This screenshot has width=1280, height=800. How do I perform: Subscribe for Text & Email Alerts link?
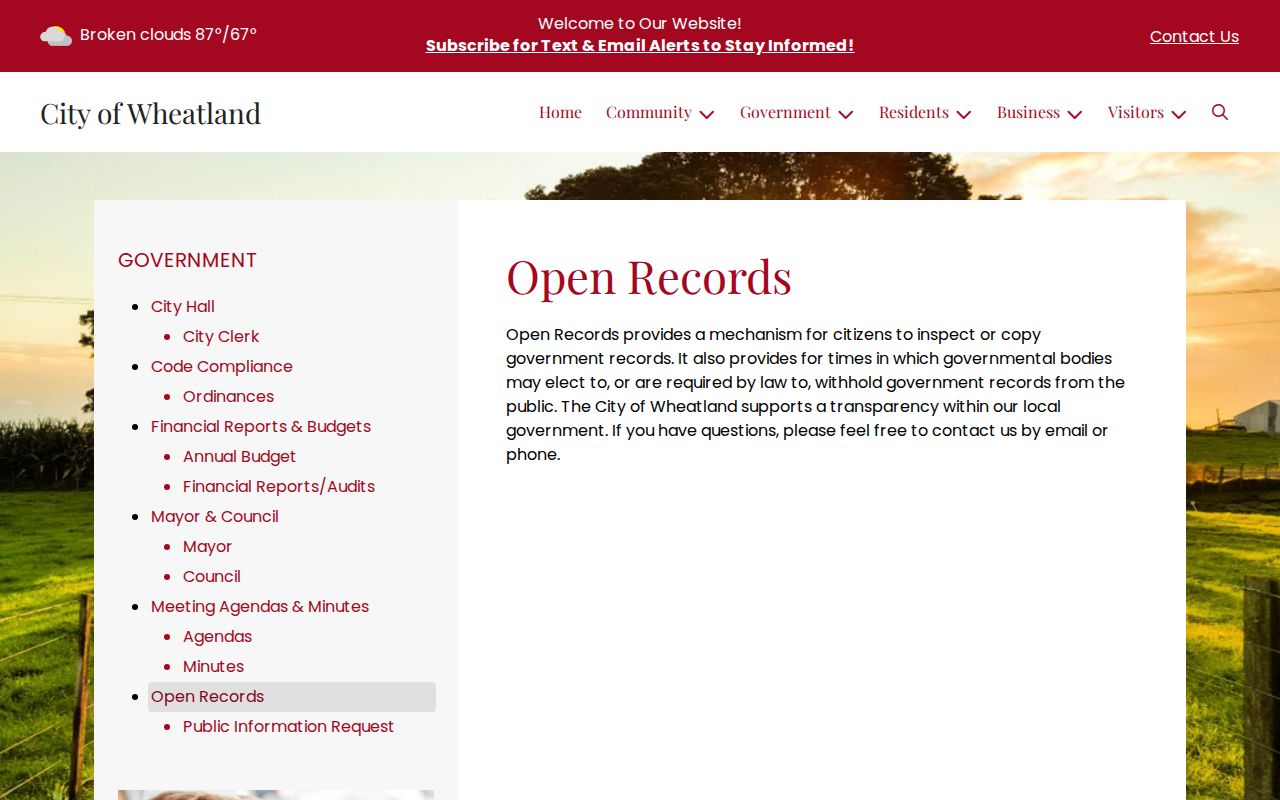pos(640,46)
